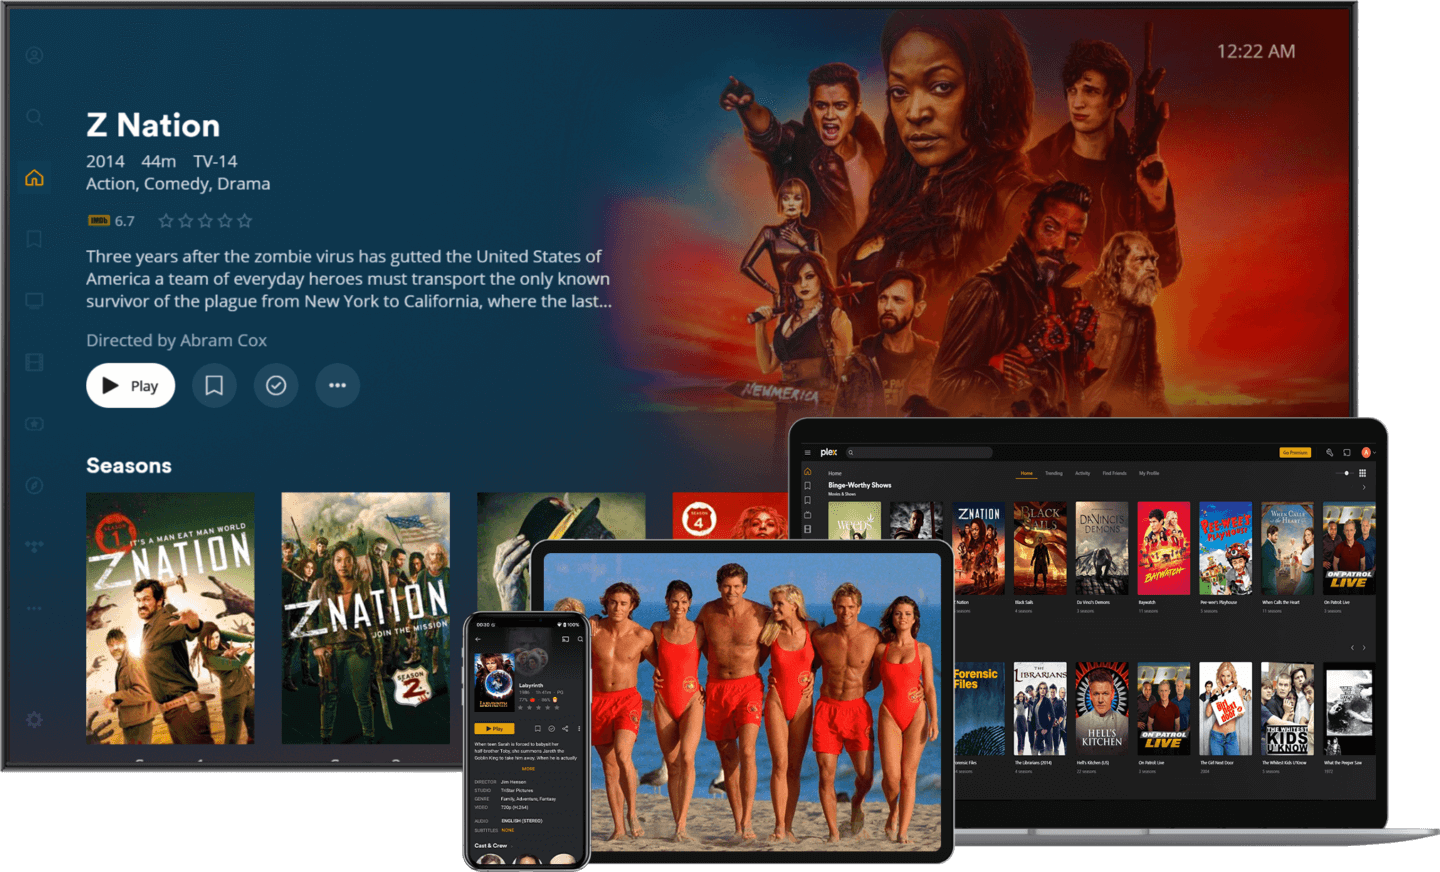The width and height of the screenshot is (1440, 872).
Task: Mark Z Nation as watched
Action: (x=276, y=385)
